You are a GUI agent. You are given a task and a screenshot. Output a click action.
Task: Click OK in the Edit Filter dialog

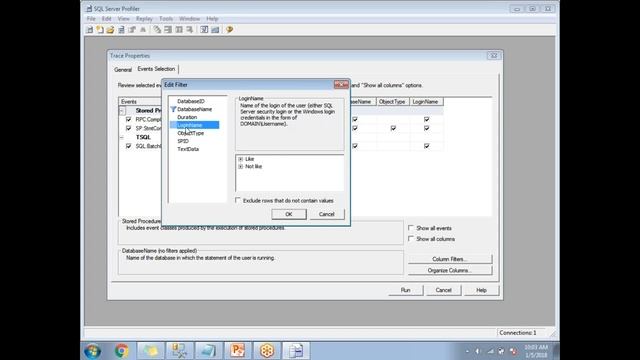coord(289,214)
